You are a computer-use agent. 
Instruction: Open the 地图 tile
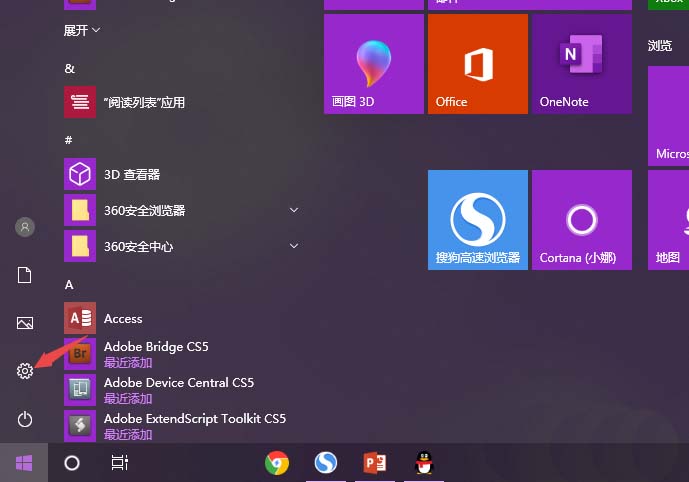click(668, 220)
